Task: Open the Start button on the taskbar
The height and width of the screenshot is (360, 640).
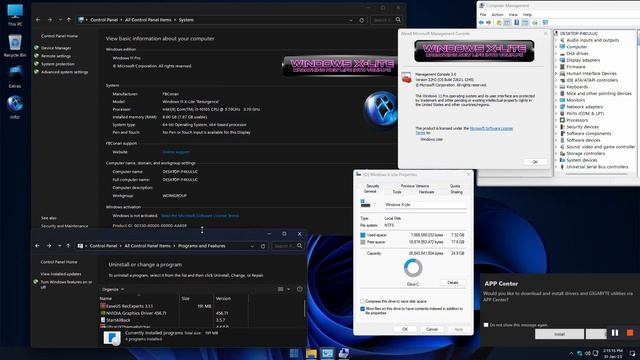Action: coord(294,353)
